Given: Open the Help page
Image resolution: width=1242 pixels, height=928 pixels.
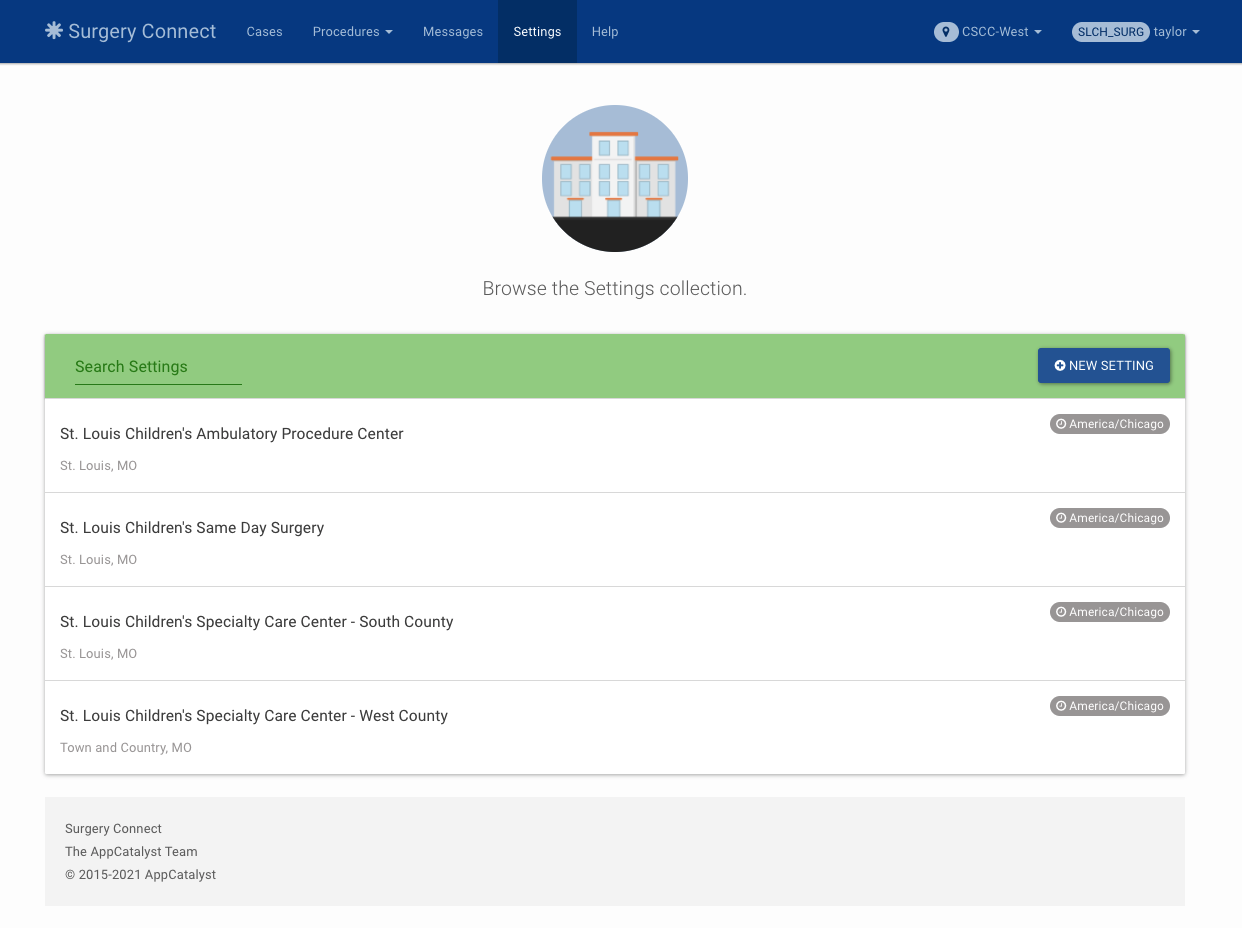Looking at the screenshot, I should coord(605,32).
